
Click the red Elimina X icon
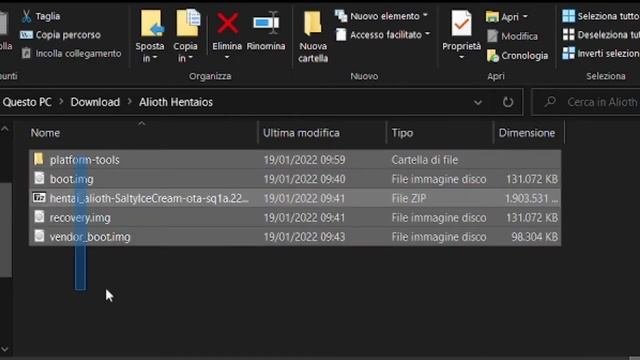pos(227,23)
